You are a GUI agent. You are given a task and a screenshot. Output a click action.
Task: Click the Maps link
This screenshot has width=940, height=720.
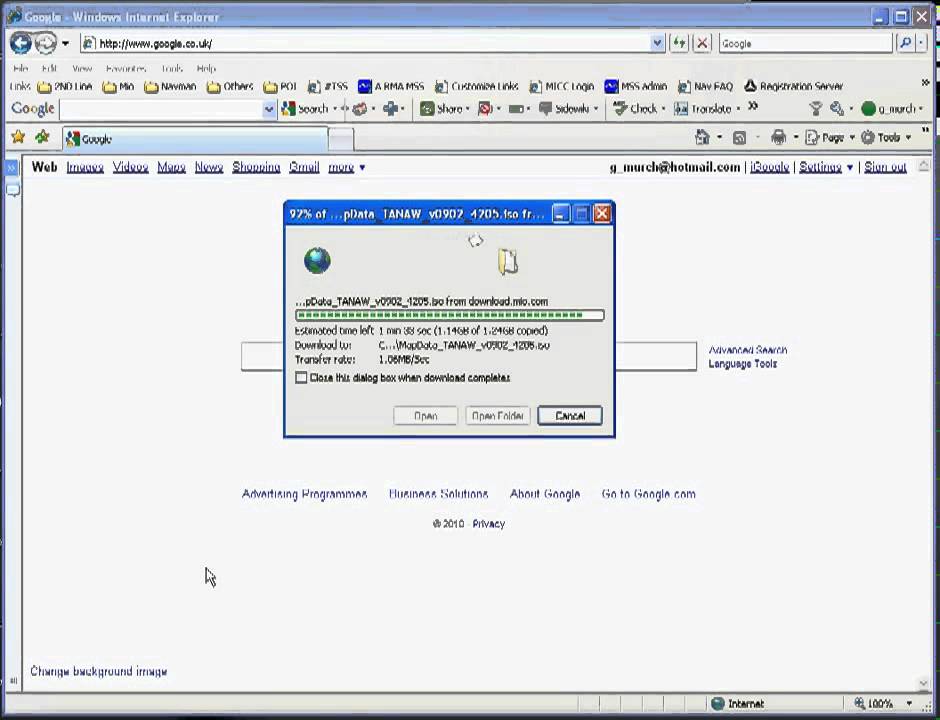coord(171,167)
